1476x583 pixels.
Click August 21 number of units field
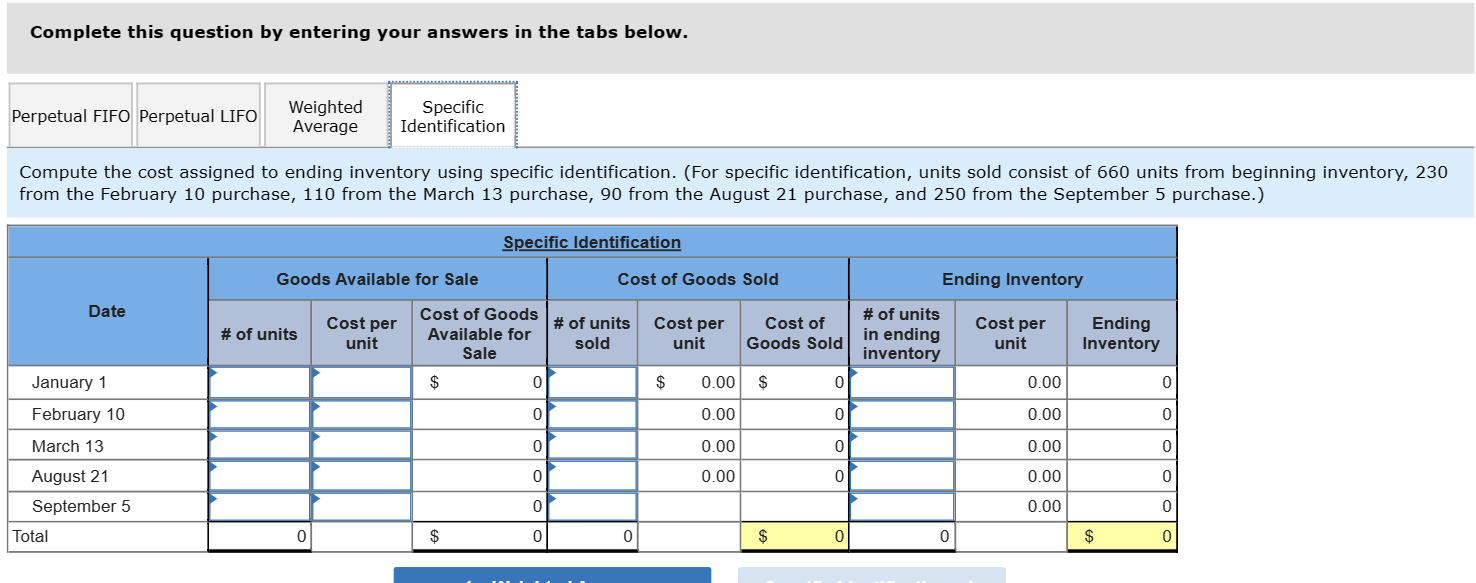(259, 476)
